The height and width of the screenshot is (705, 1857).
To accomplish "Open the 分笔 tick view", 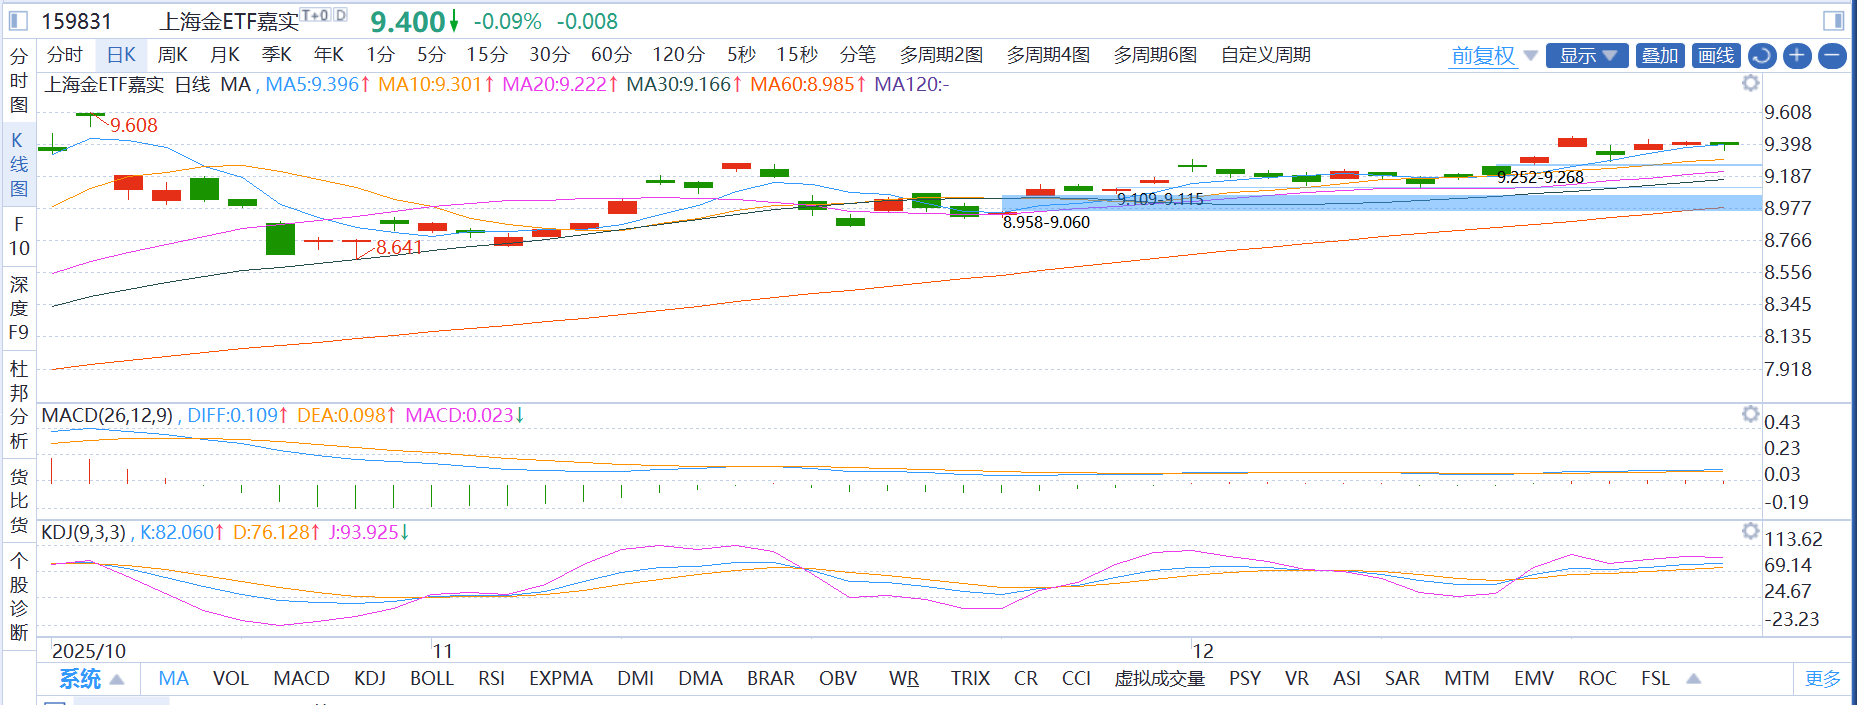I will (x=858, y=55).
